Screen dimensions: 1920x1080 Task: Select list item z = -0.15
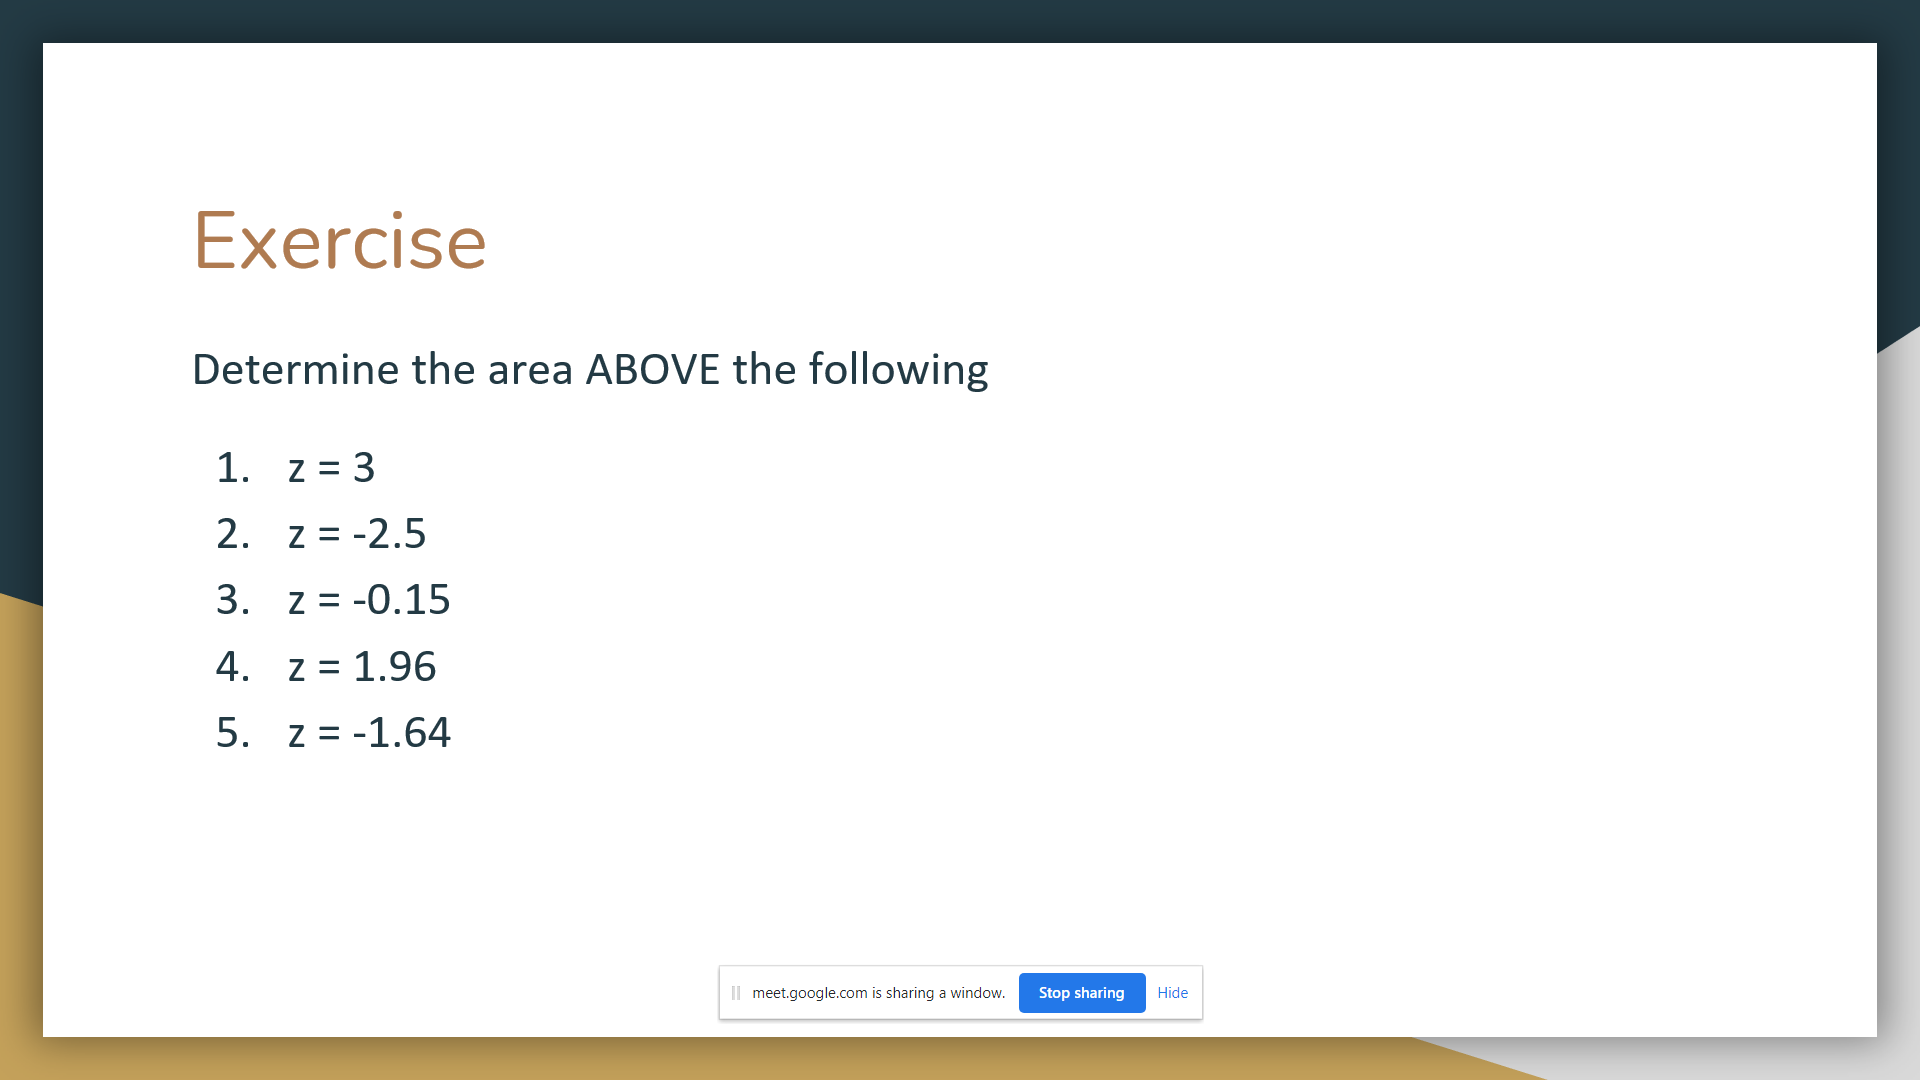(369, 600)
